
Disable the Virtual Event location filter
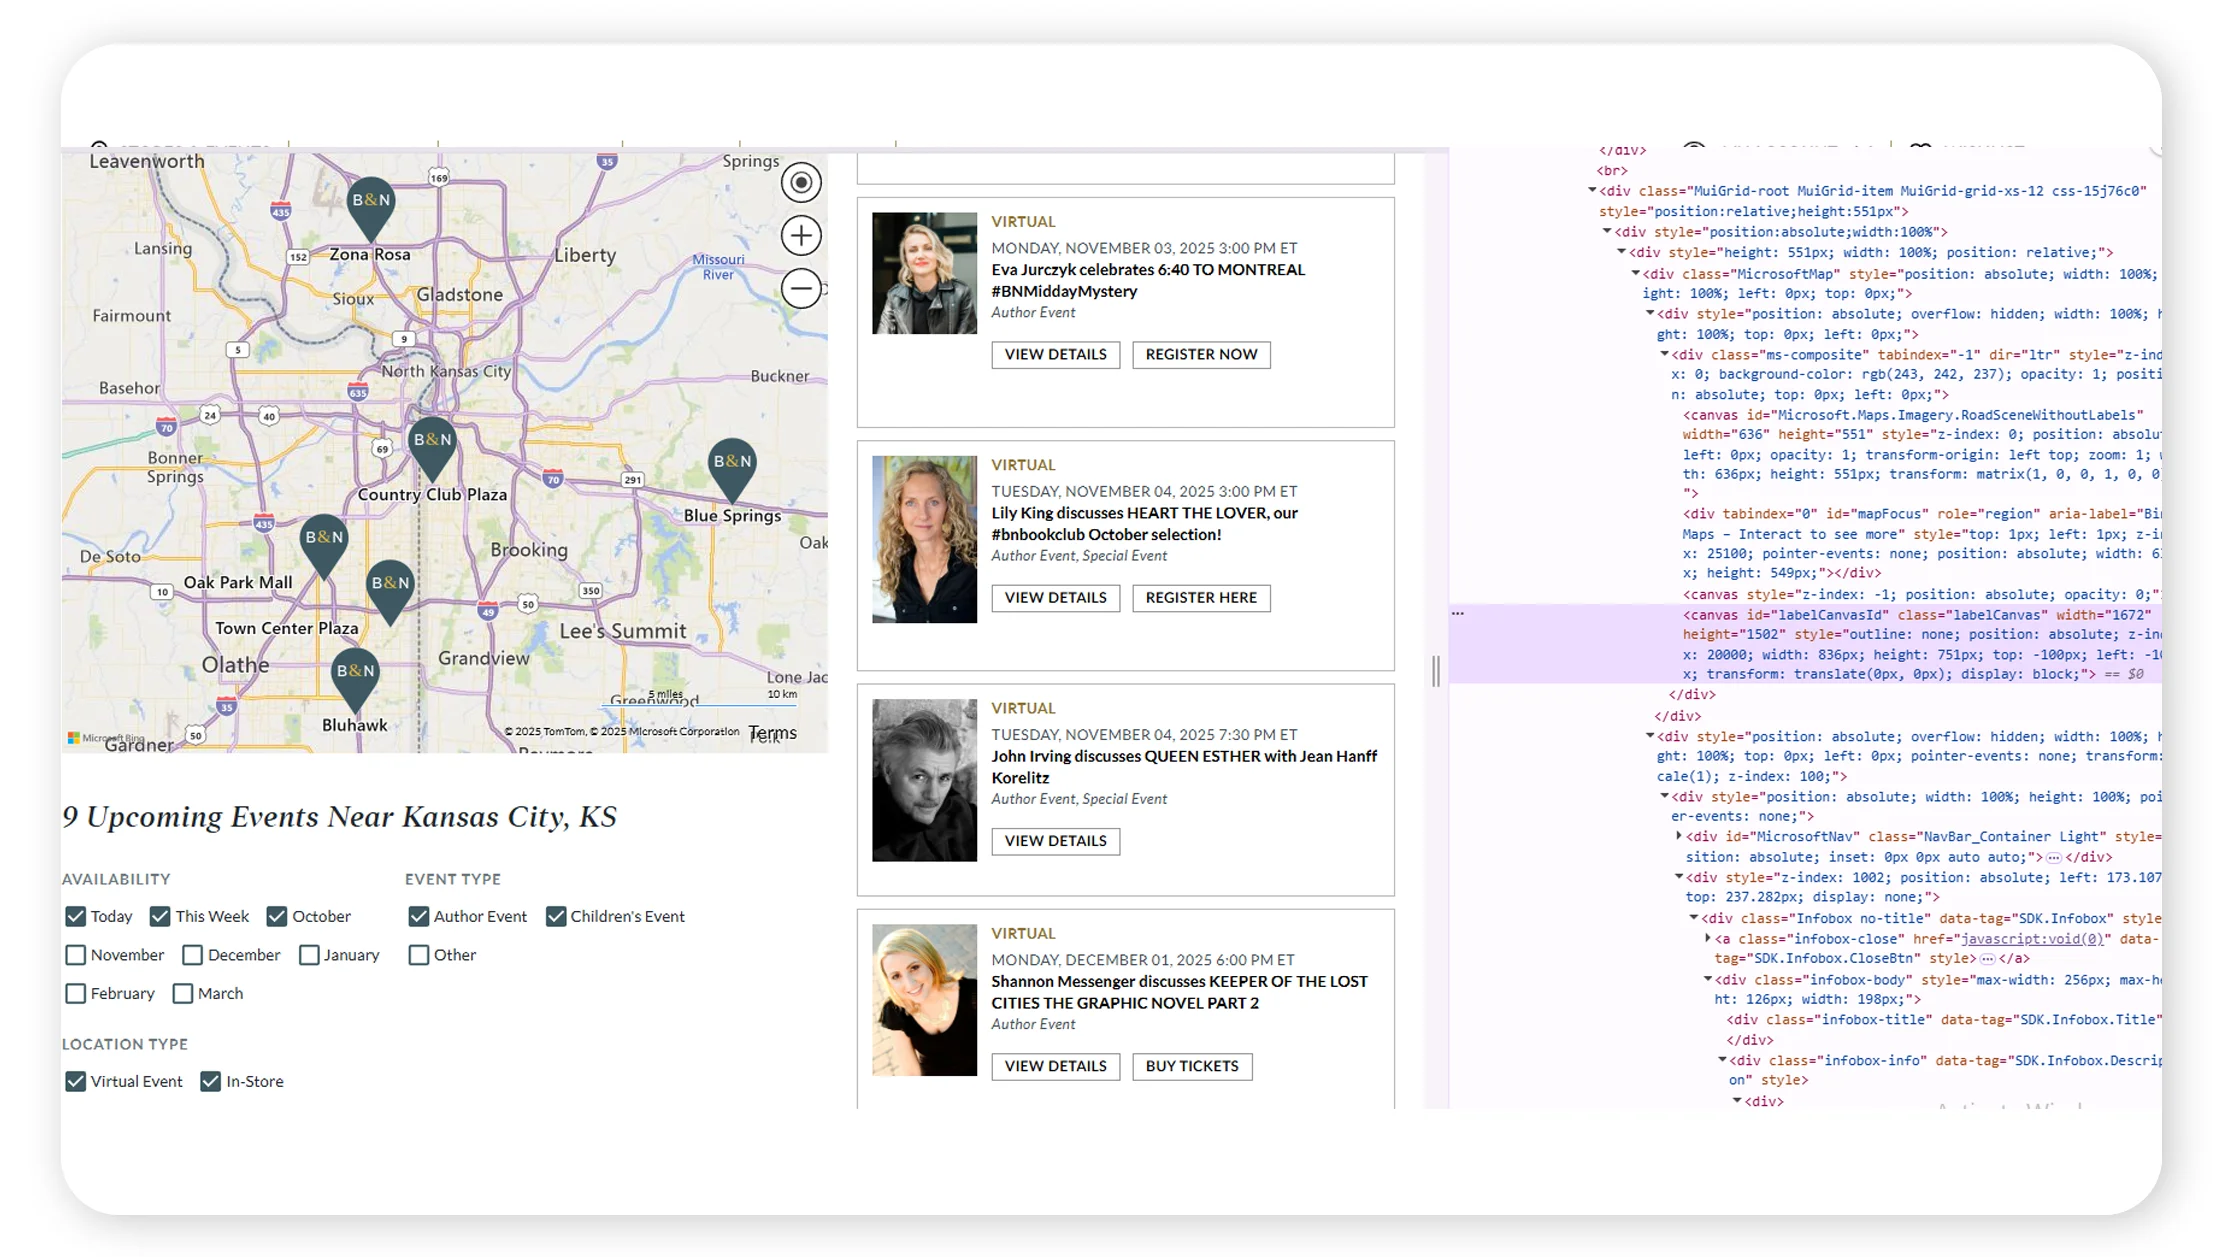[x=76, y=1081]
